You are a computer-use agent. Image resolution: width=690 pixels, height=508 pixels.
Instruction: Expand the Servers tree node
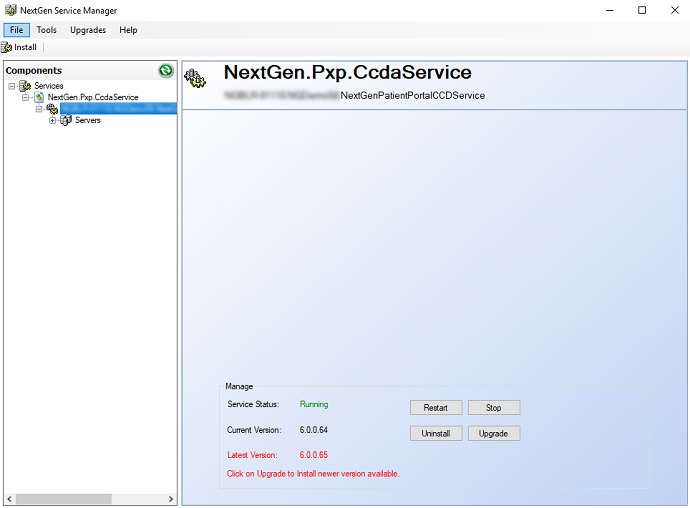pos(52,120)
